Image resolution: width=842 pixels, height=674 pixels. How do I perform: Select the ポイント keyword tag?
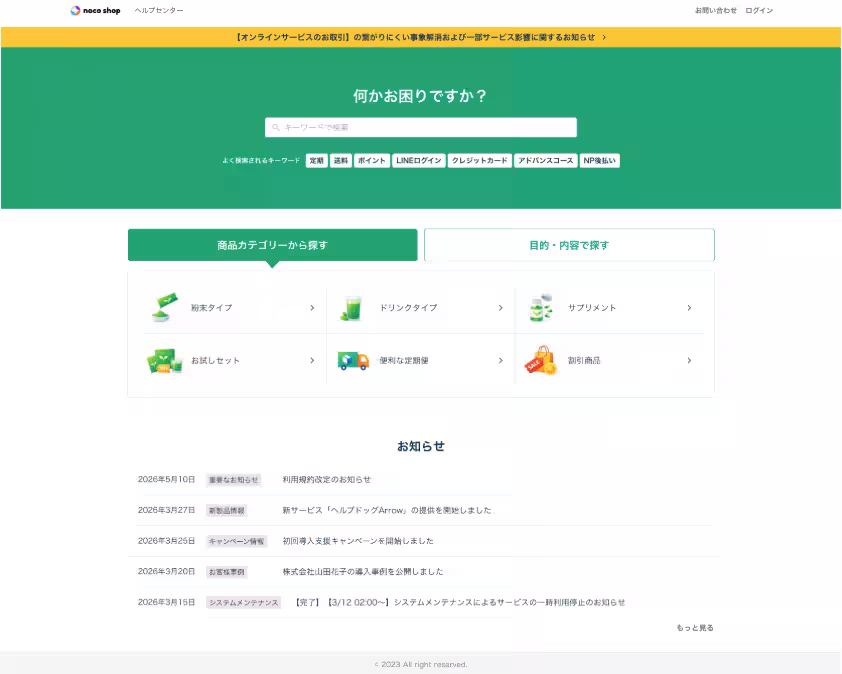click(x=372, y=161)
